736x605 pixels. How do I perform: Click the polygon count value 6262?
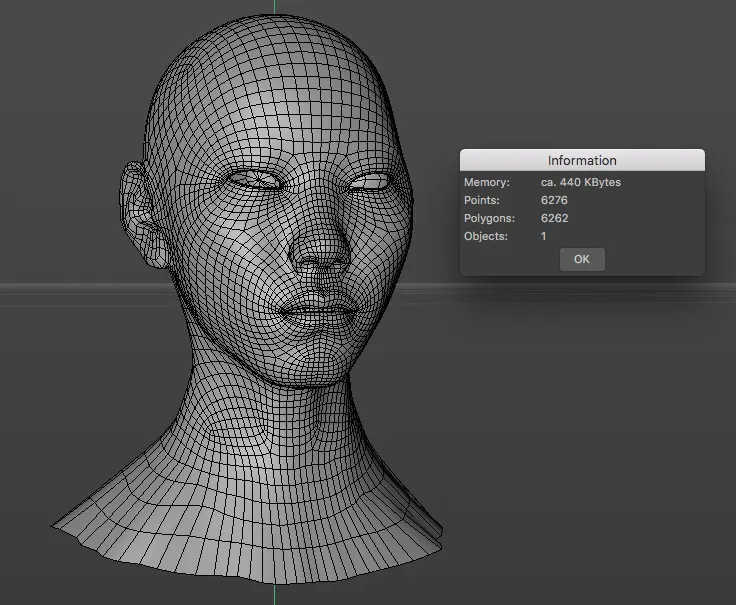click(x=555, y=218)
